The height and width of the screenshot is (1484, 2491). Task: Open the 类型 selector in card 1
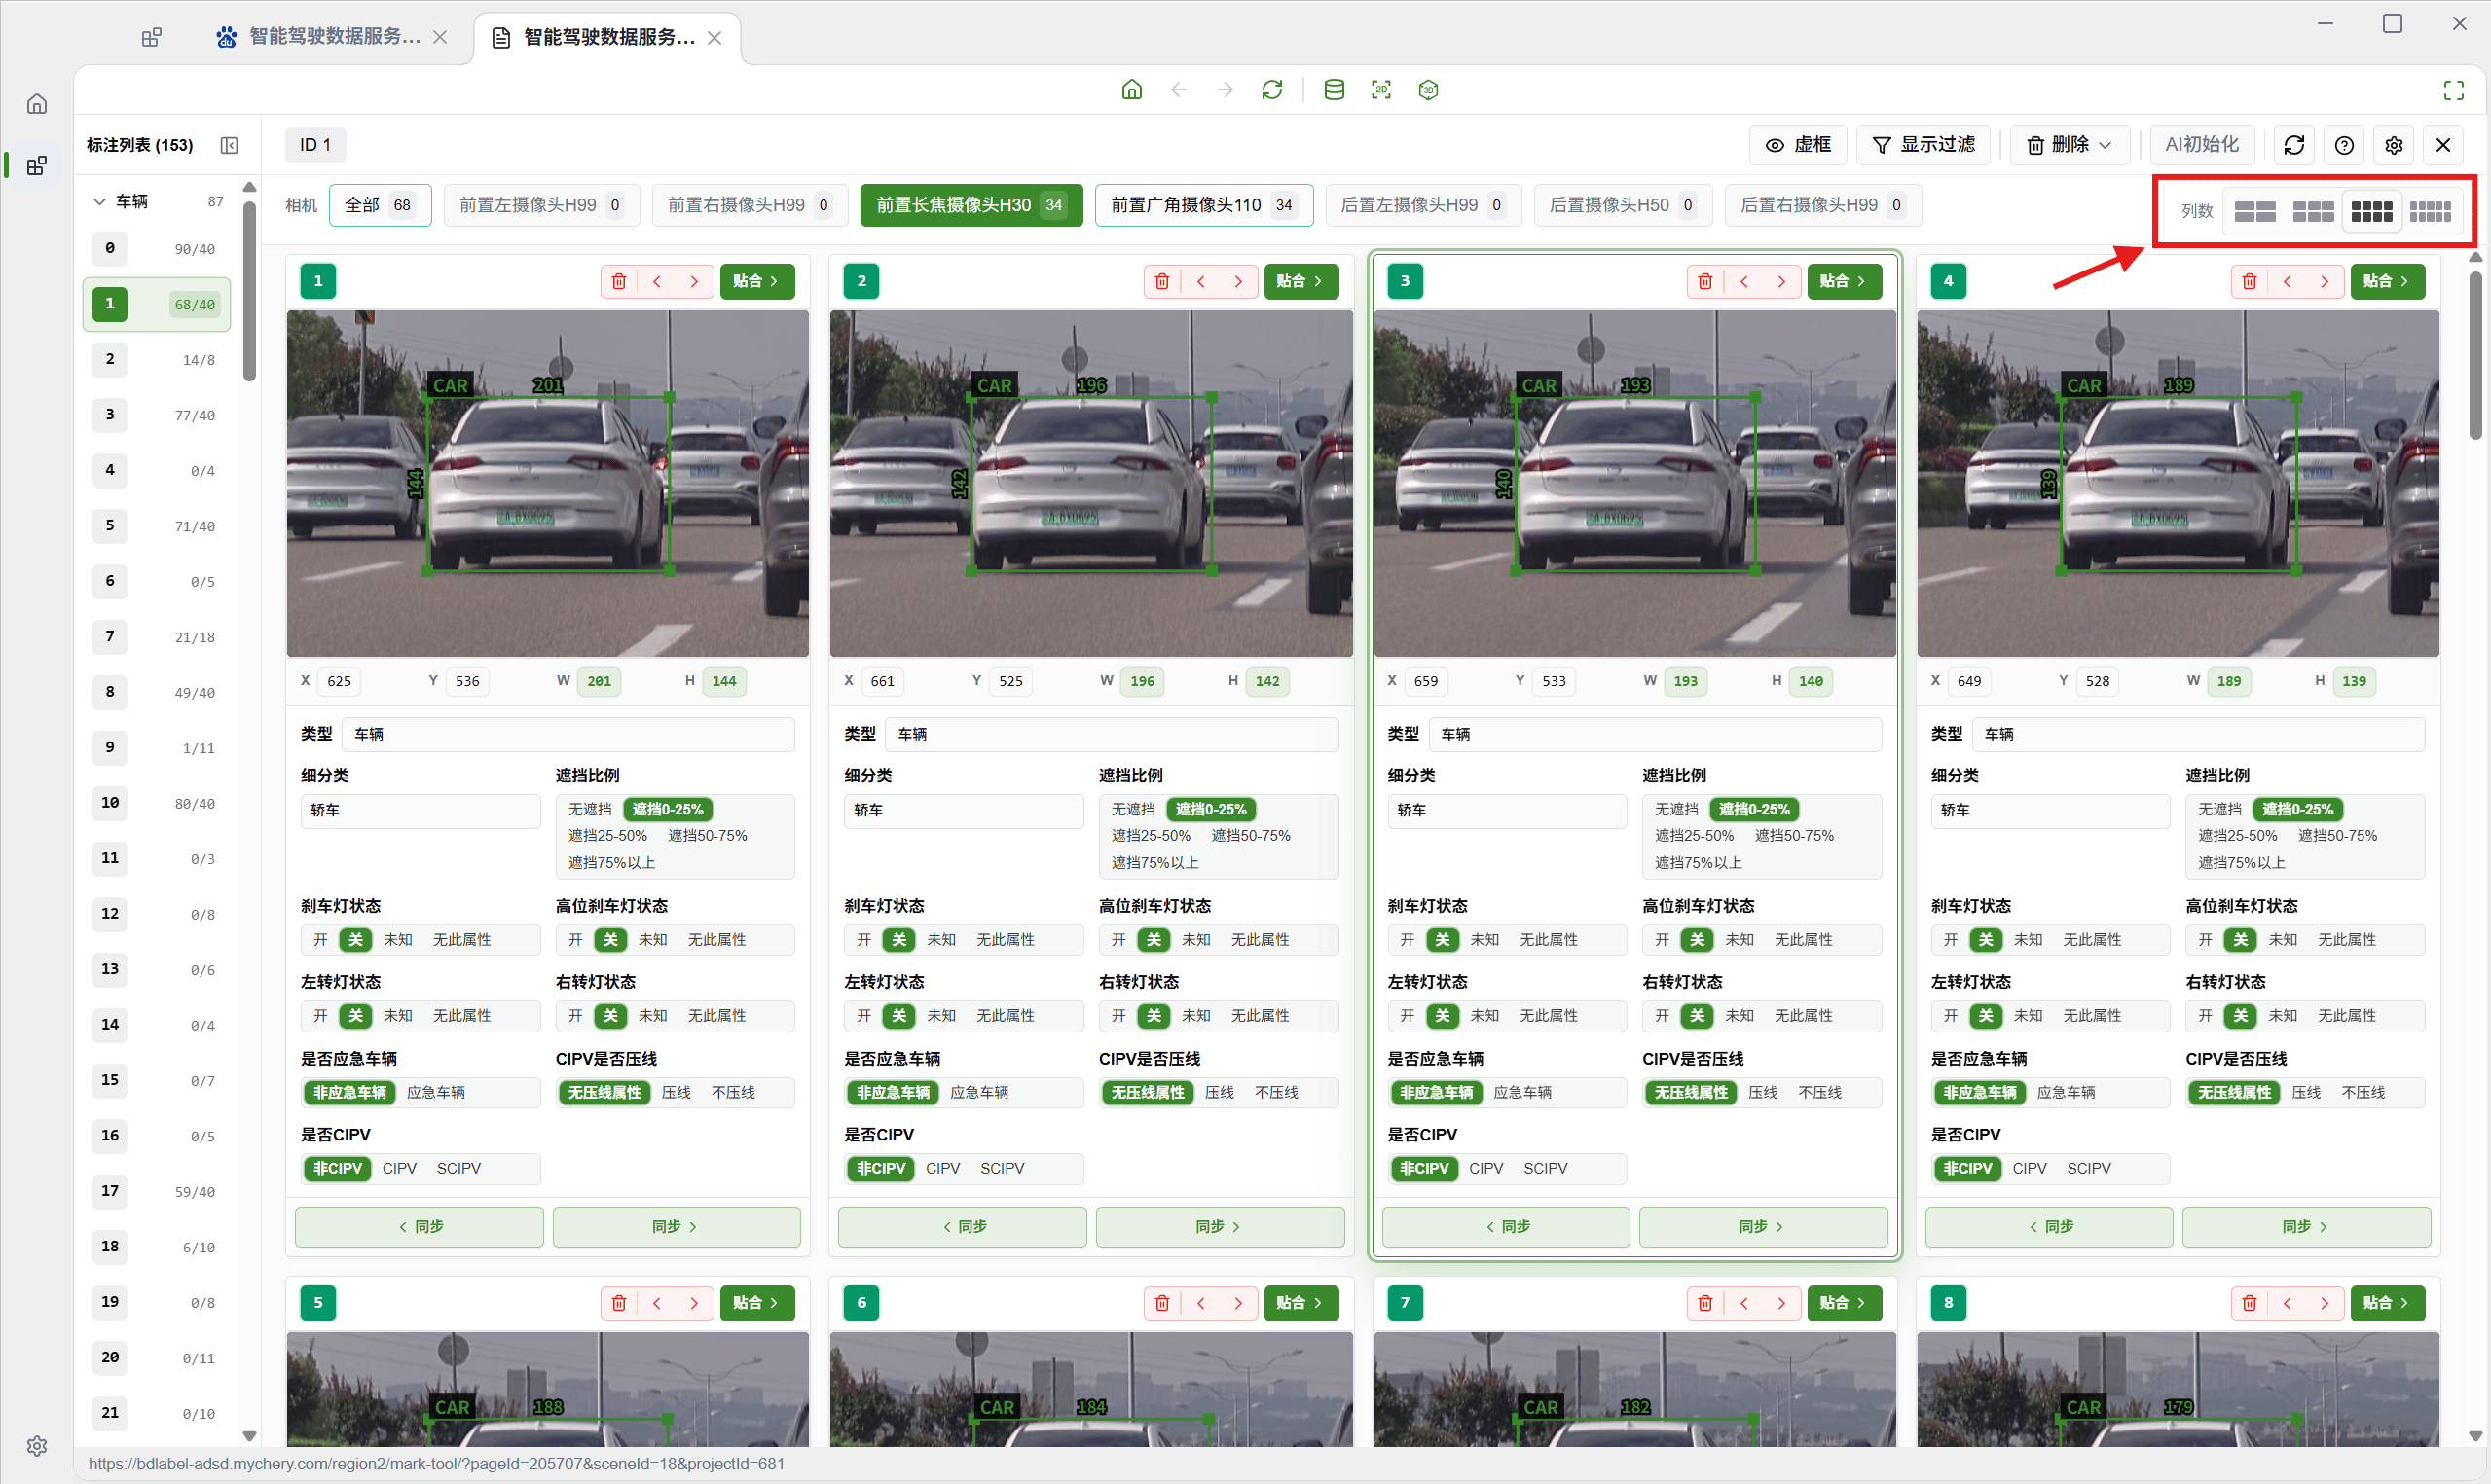coord(568,735)
